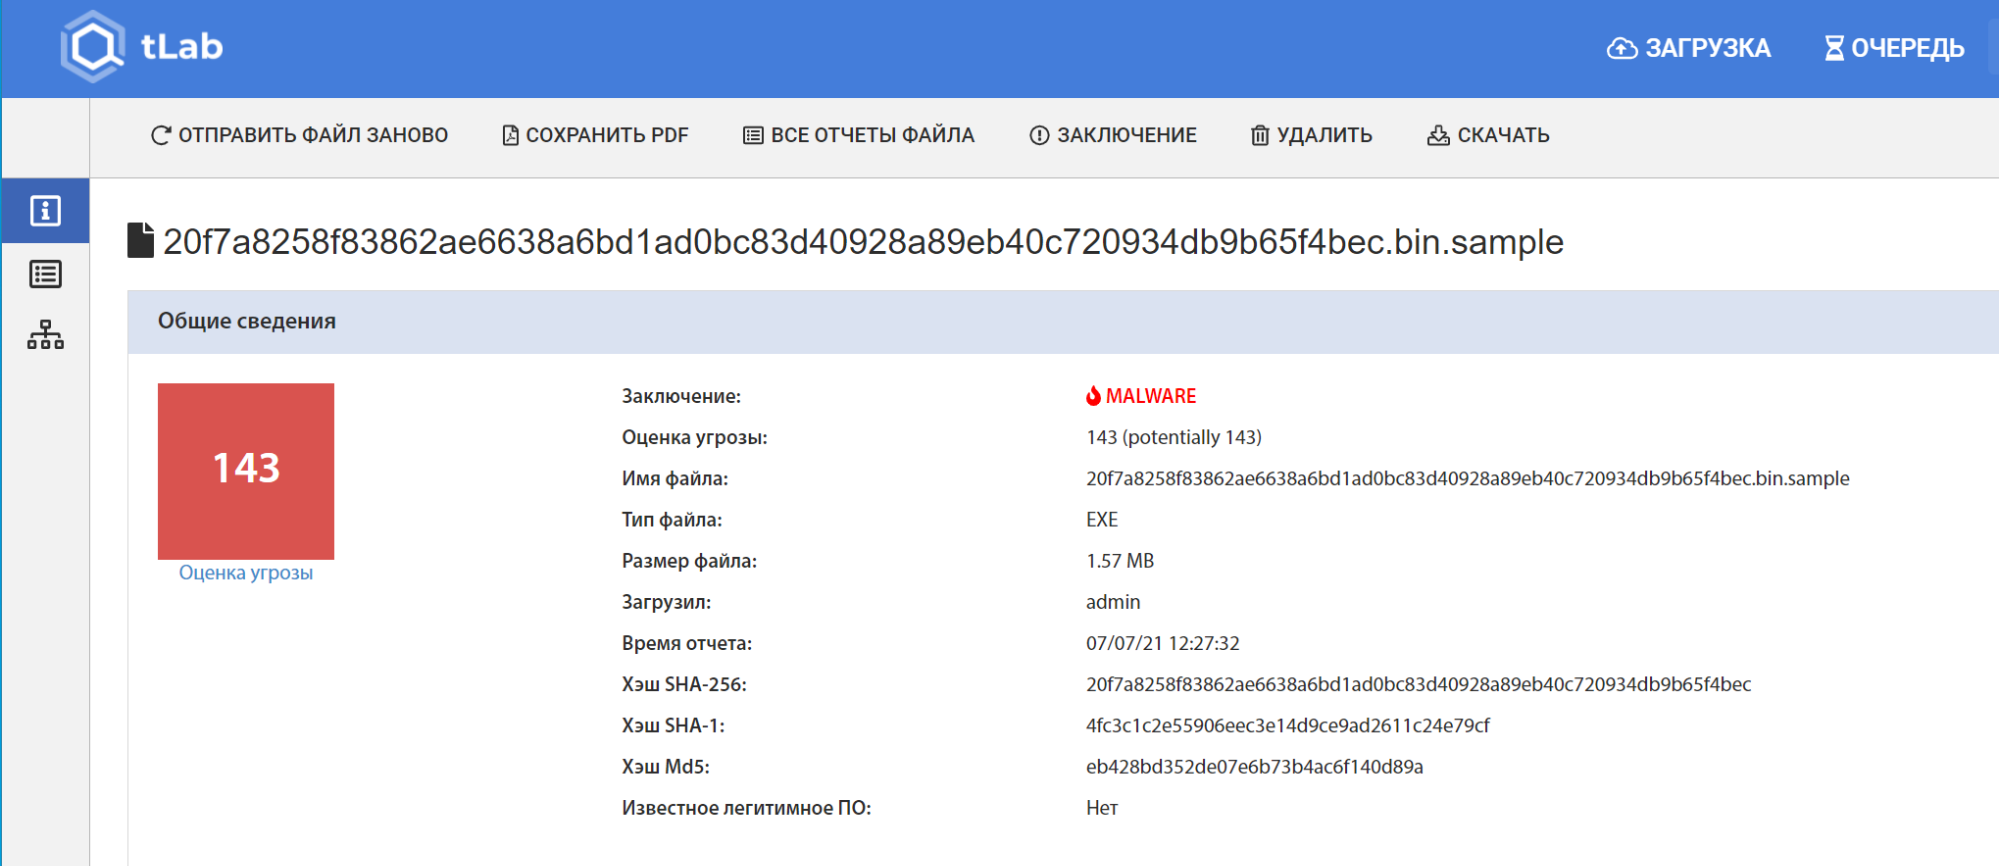Delete the report using УДАЛИТЬ
Image resolution: width=1999 pixels, height=866 pixels.
(x=1311, y=135)
